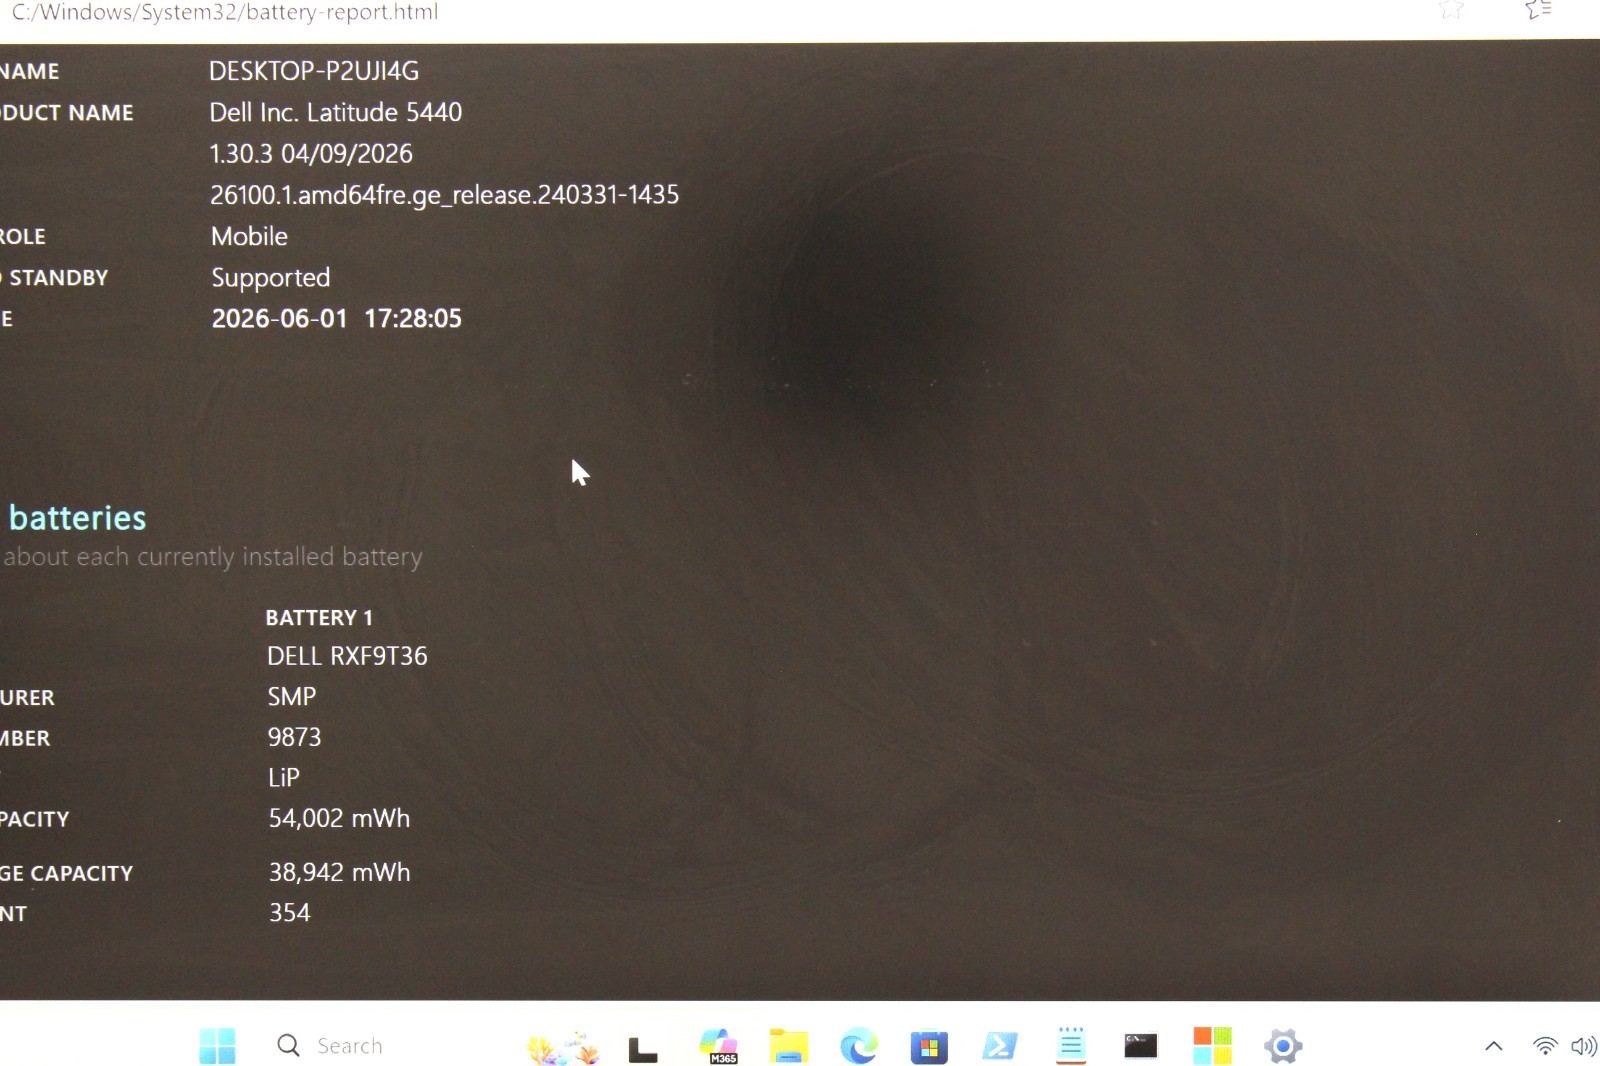Select the computer name DESKTOP-P2UJI4G

tap(314, 71)
